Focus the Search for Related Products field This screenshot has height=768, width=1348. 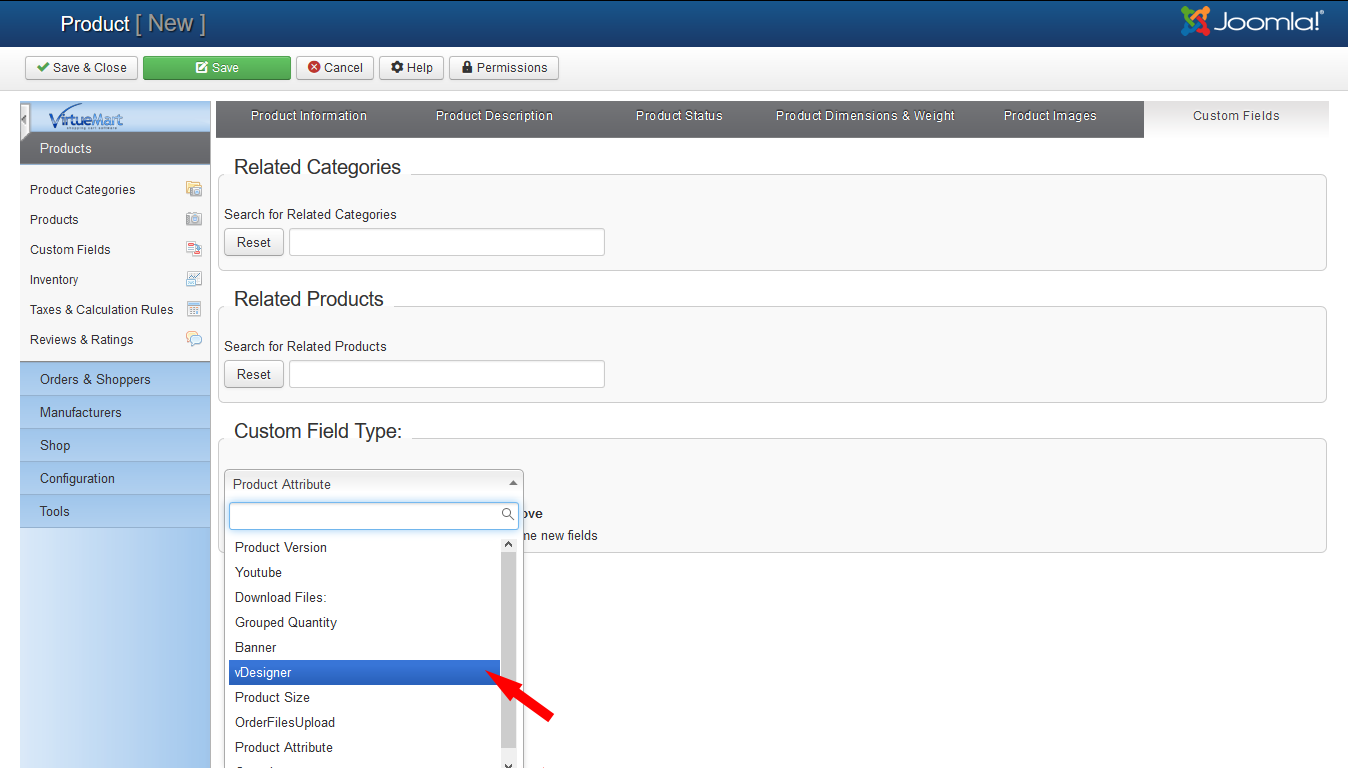[446, 374]
